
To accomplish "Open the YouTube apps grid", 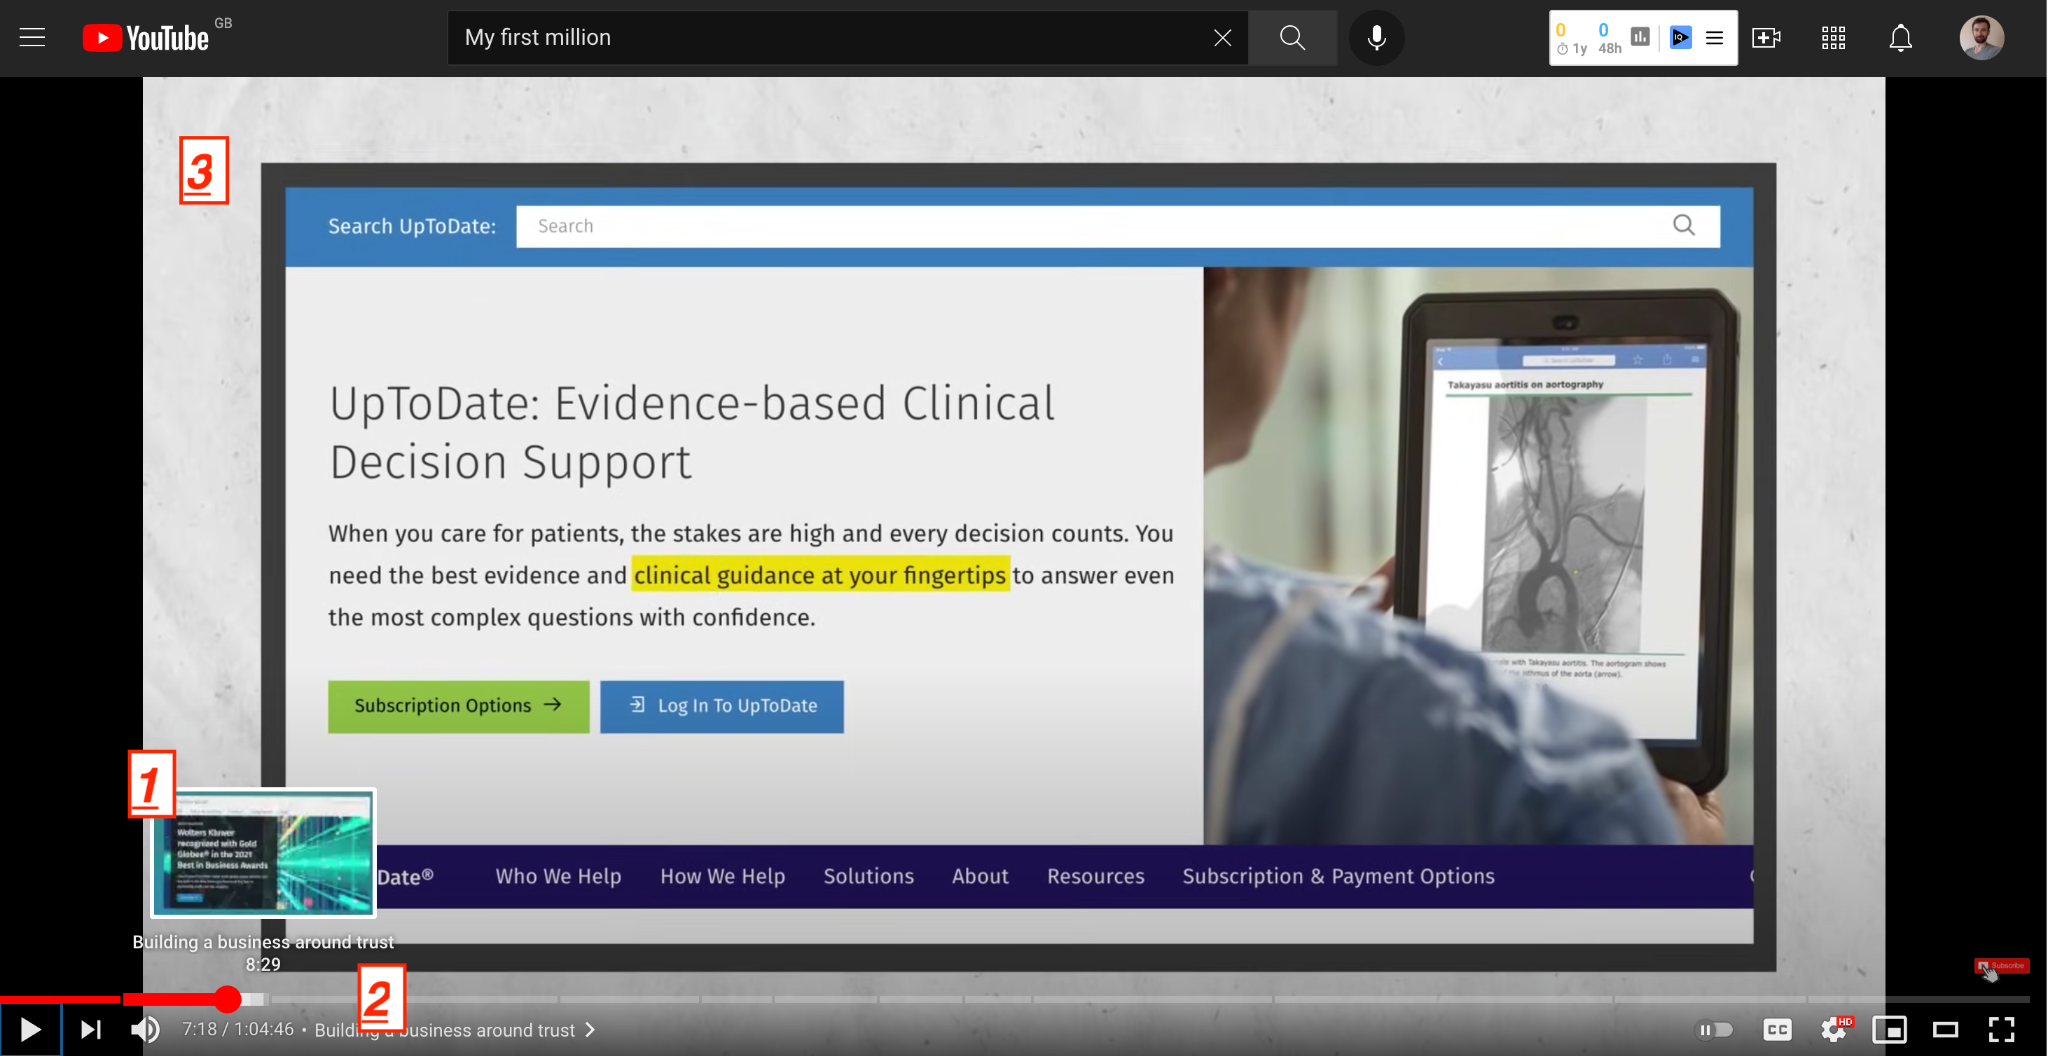I will (x=1833, y=38).
